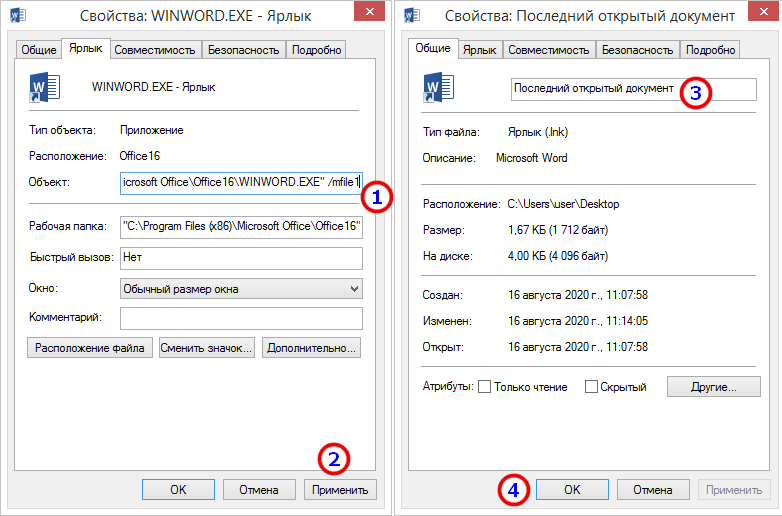
Task: Click 'Office16' location text
Action: coord(140,156)
